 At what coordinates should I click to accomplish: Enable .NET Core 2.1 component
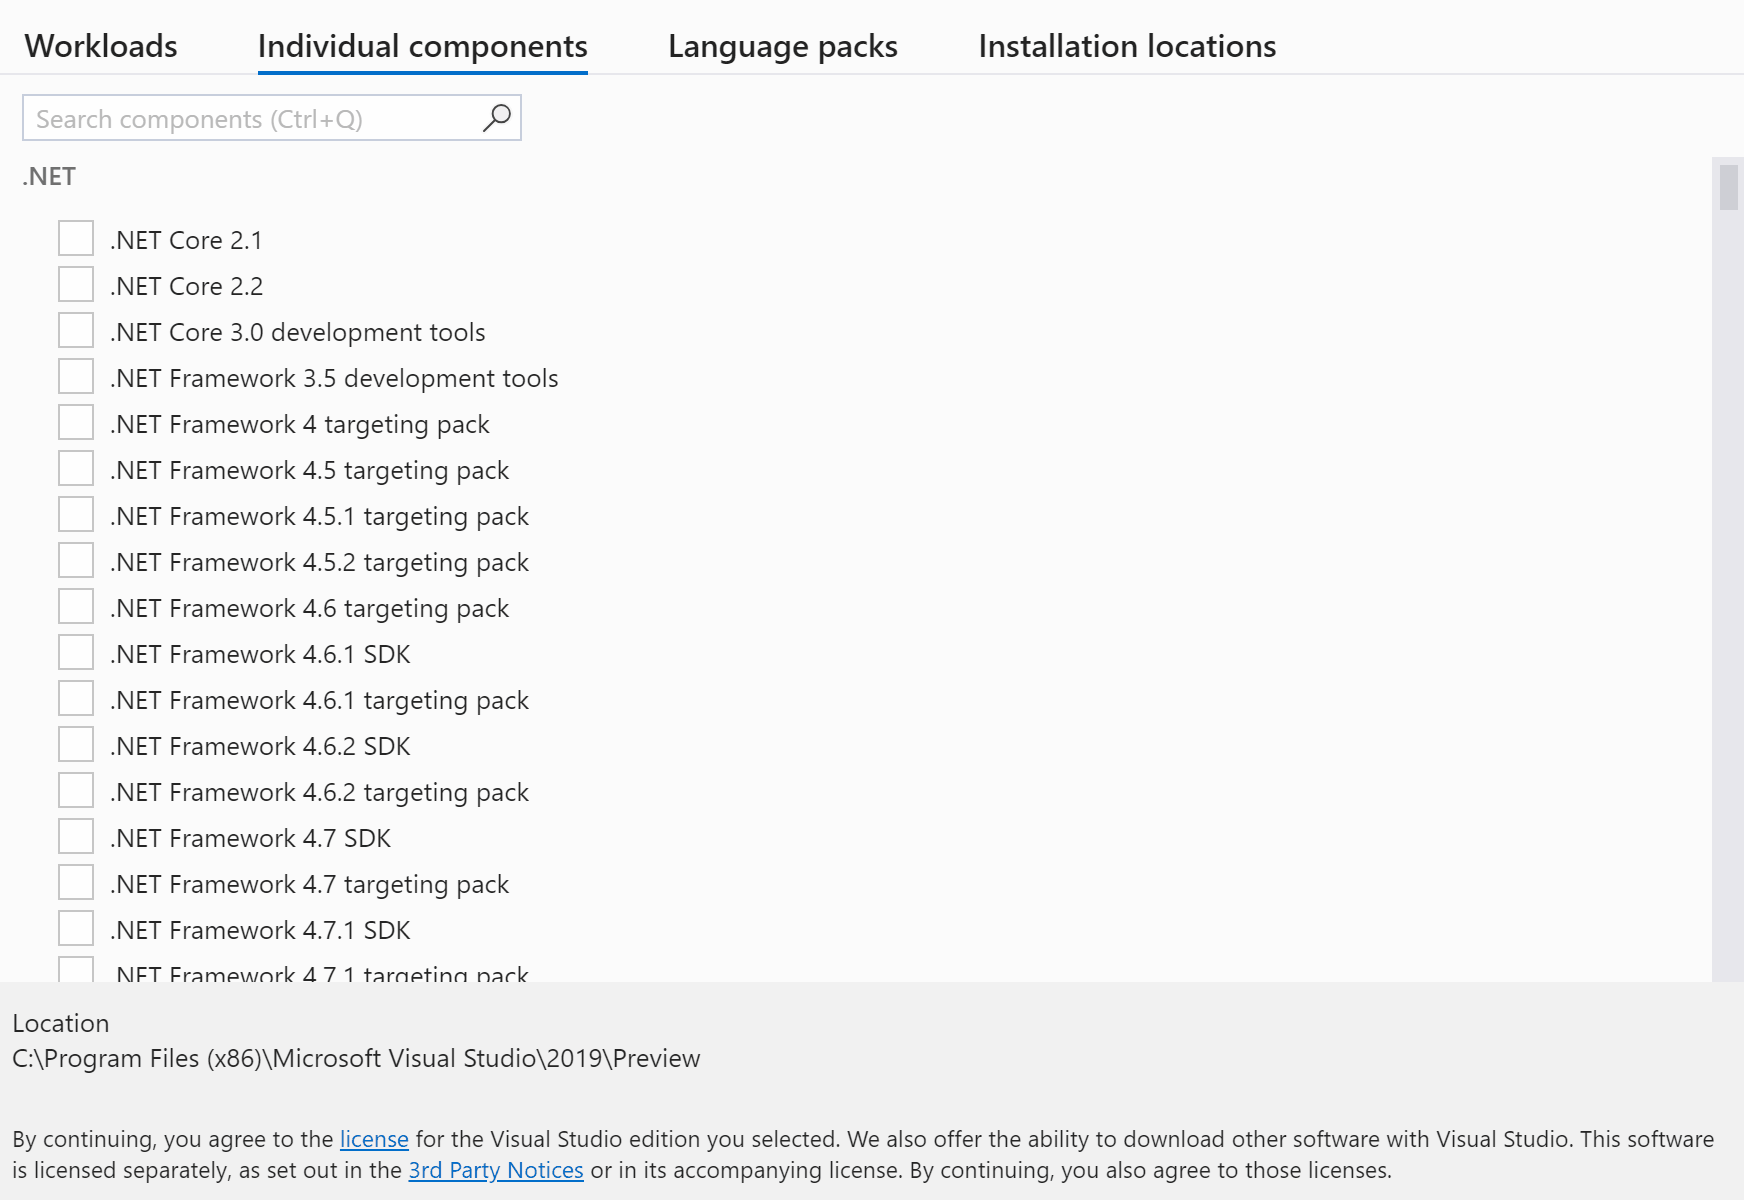75,238
